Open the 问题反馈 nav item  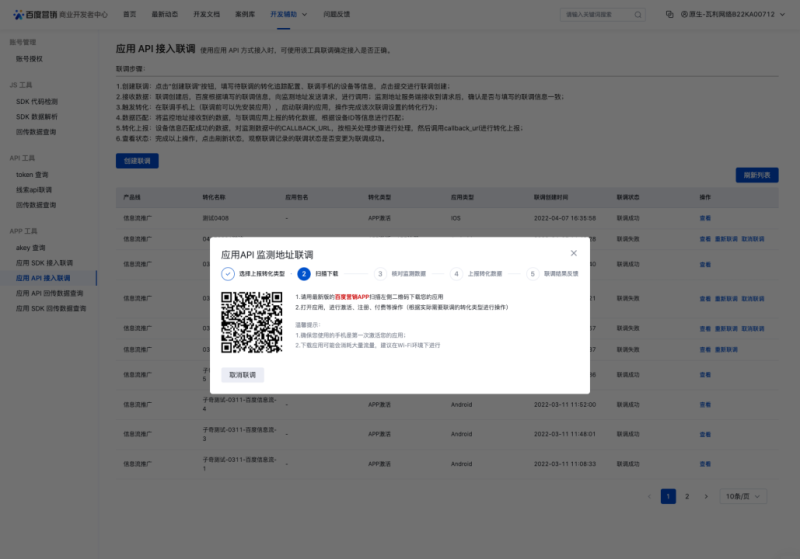336,14
